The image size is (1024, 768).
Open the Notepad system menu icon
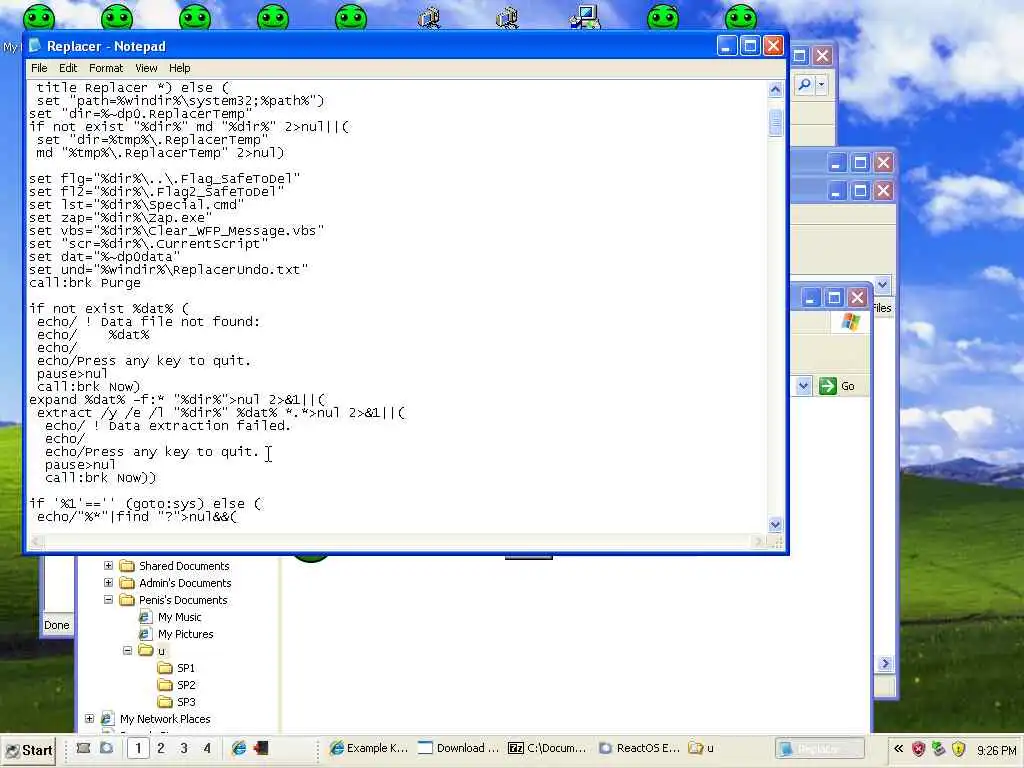tap(35, 46)
